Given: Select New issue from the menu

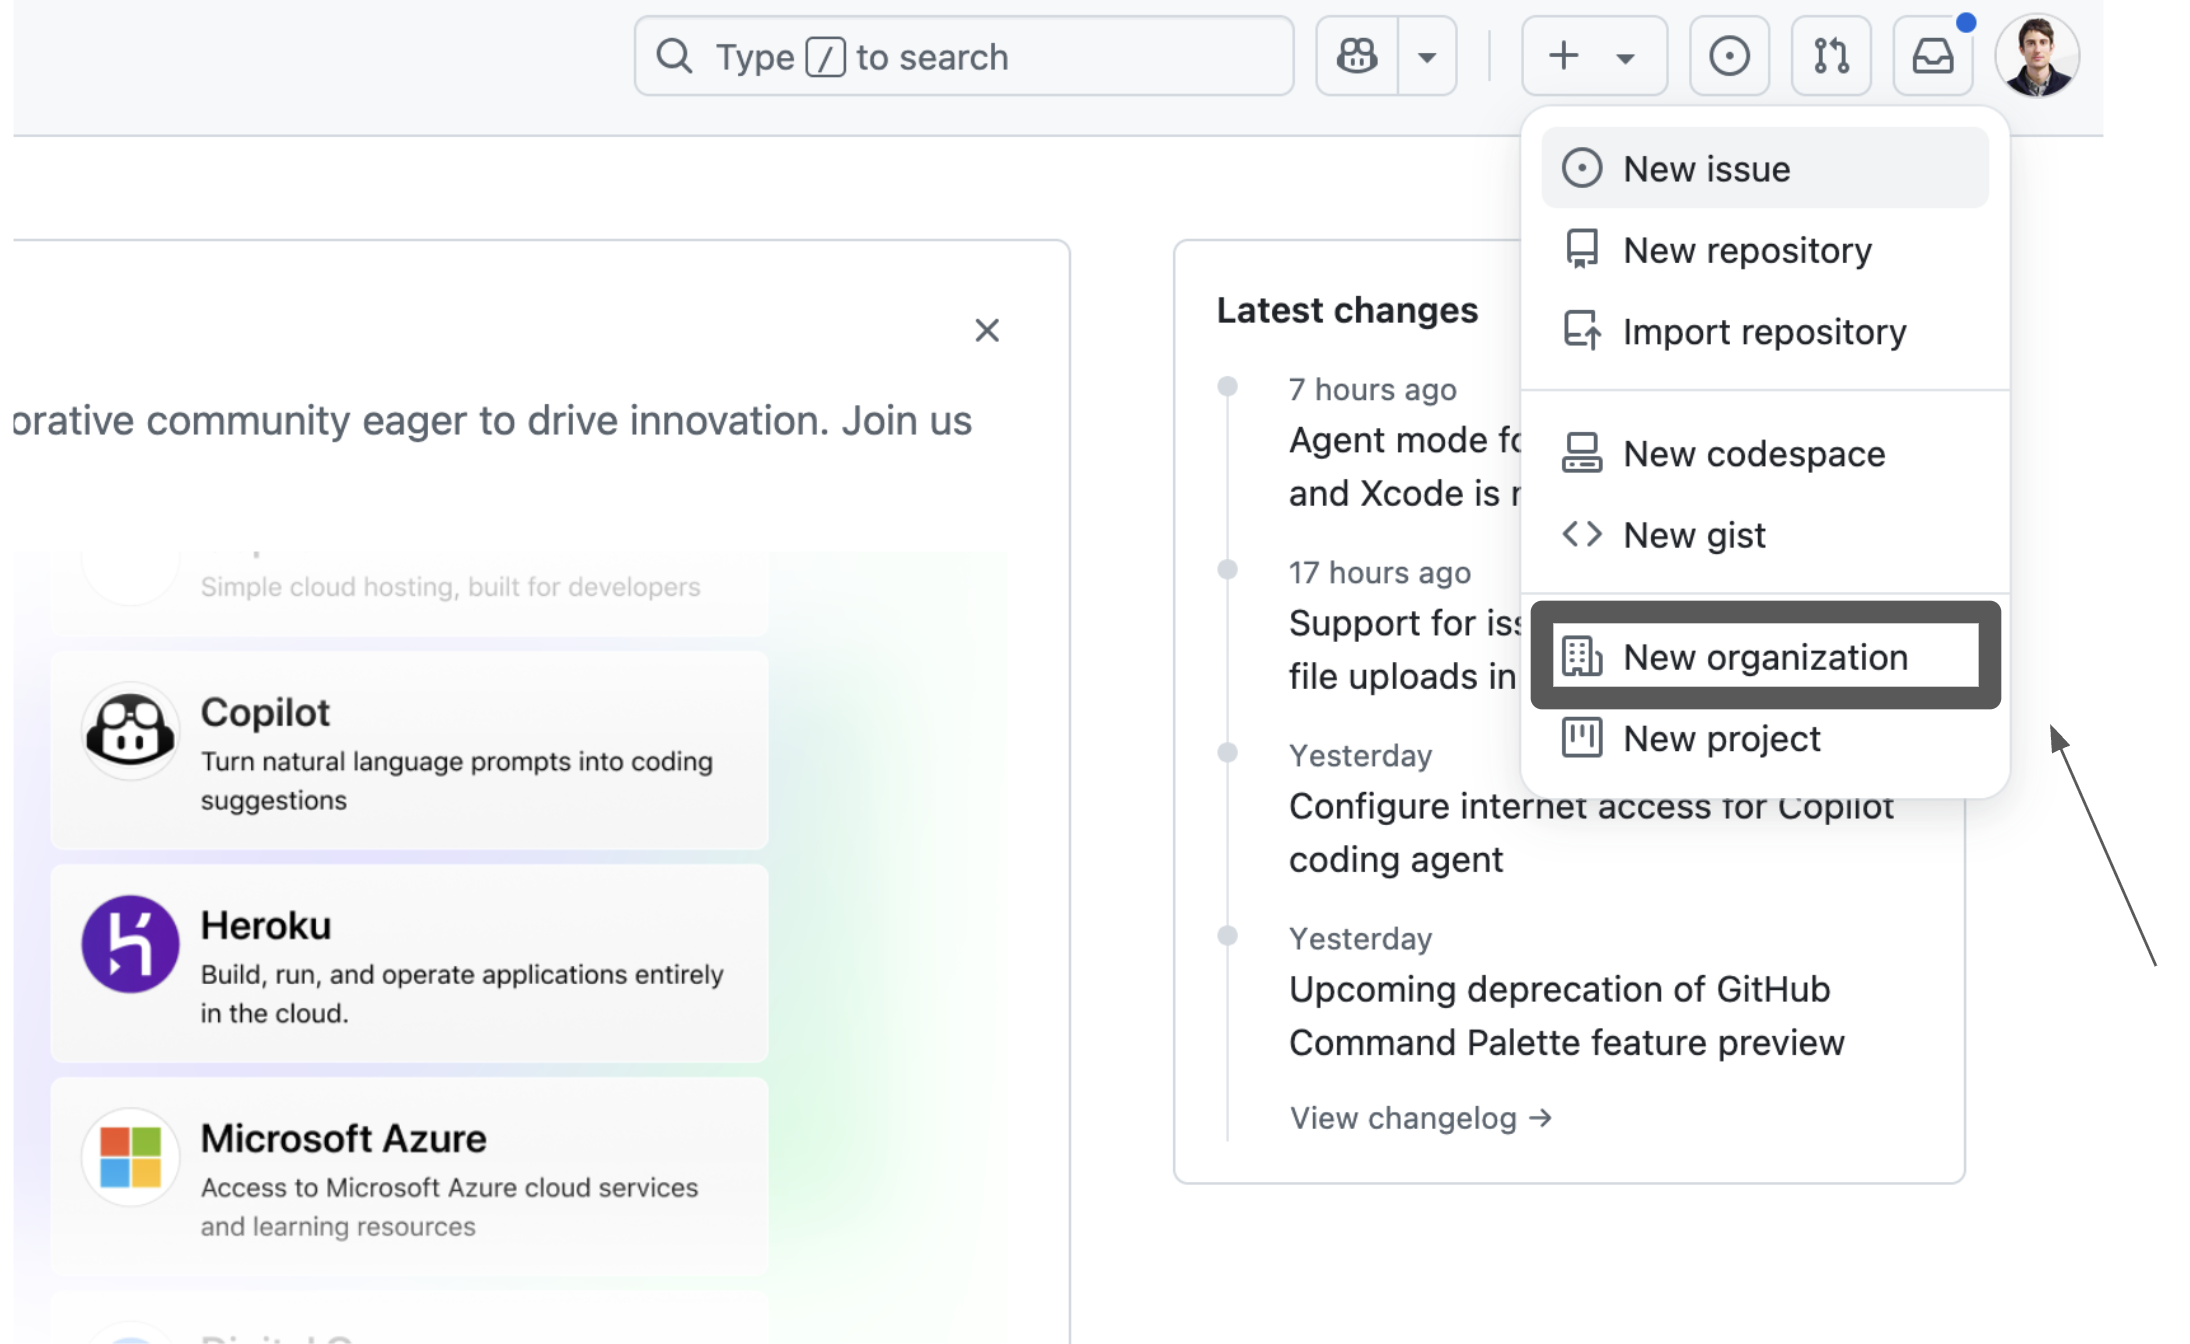Looking at the screenshot, I should [1765, 168].
